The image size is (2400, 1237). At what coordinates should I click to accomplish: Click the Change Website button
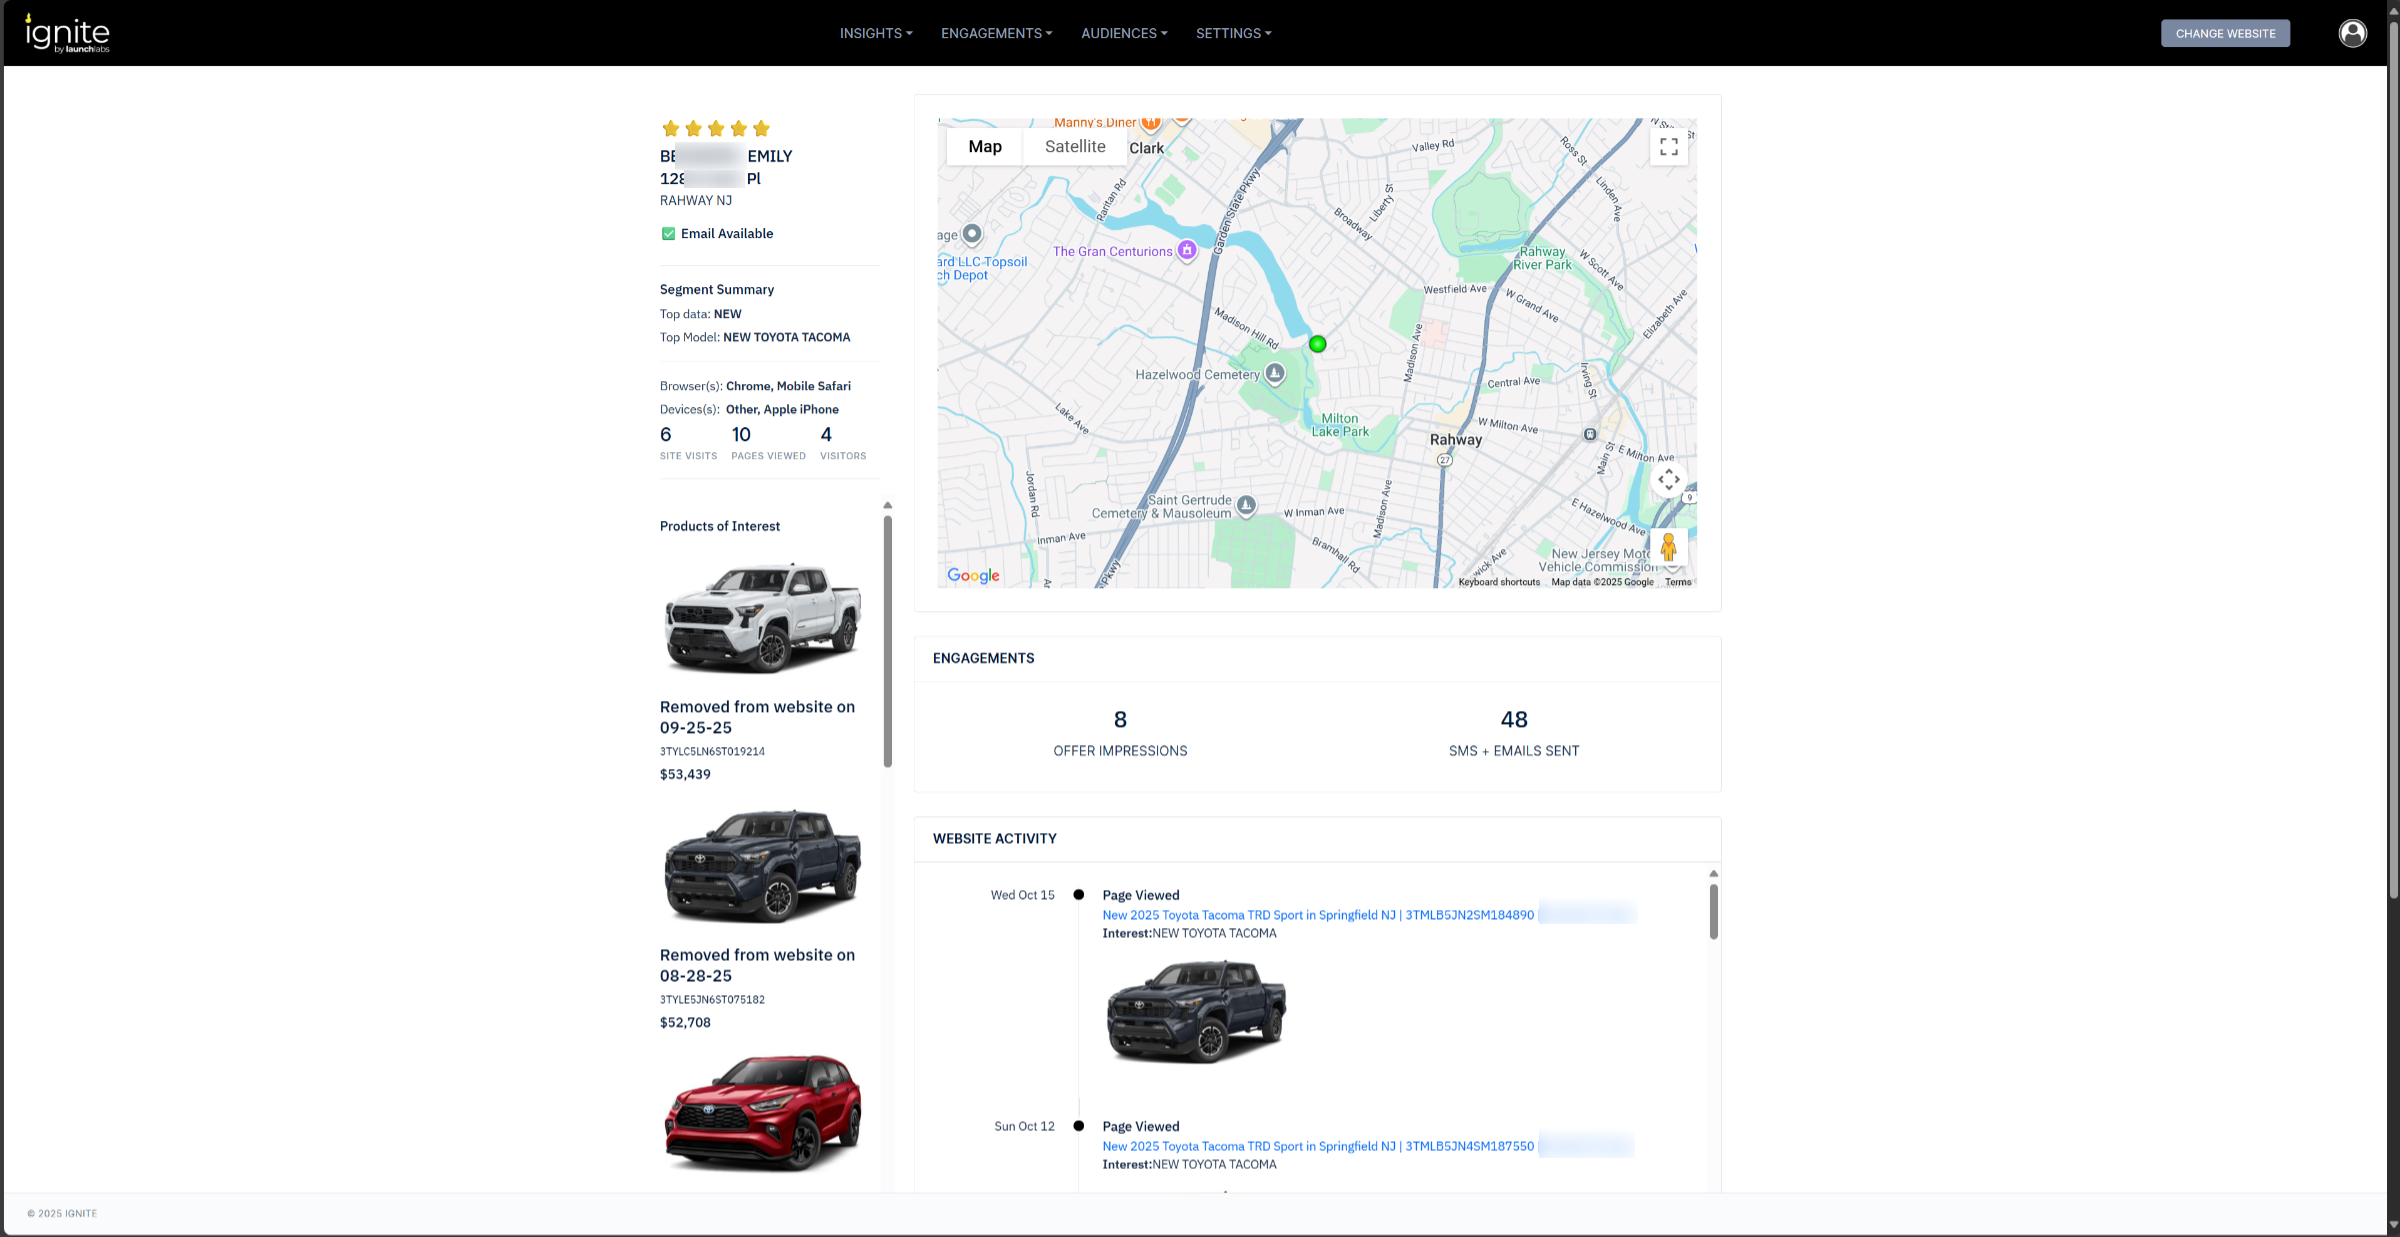click(2225, 33)
